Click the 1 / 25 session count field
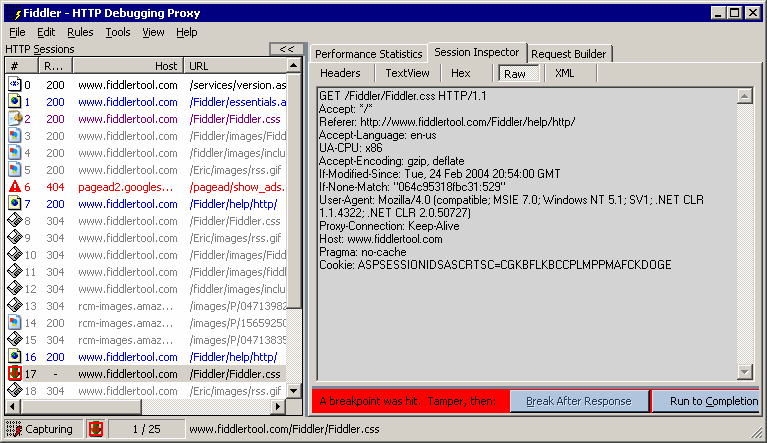This screenshot has width=767, height=443. 146,429
